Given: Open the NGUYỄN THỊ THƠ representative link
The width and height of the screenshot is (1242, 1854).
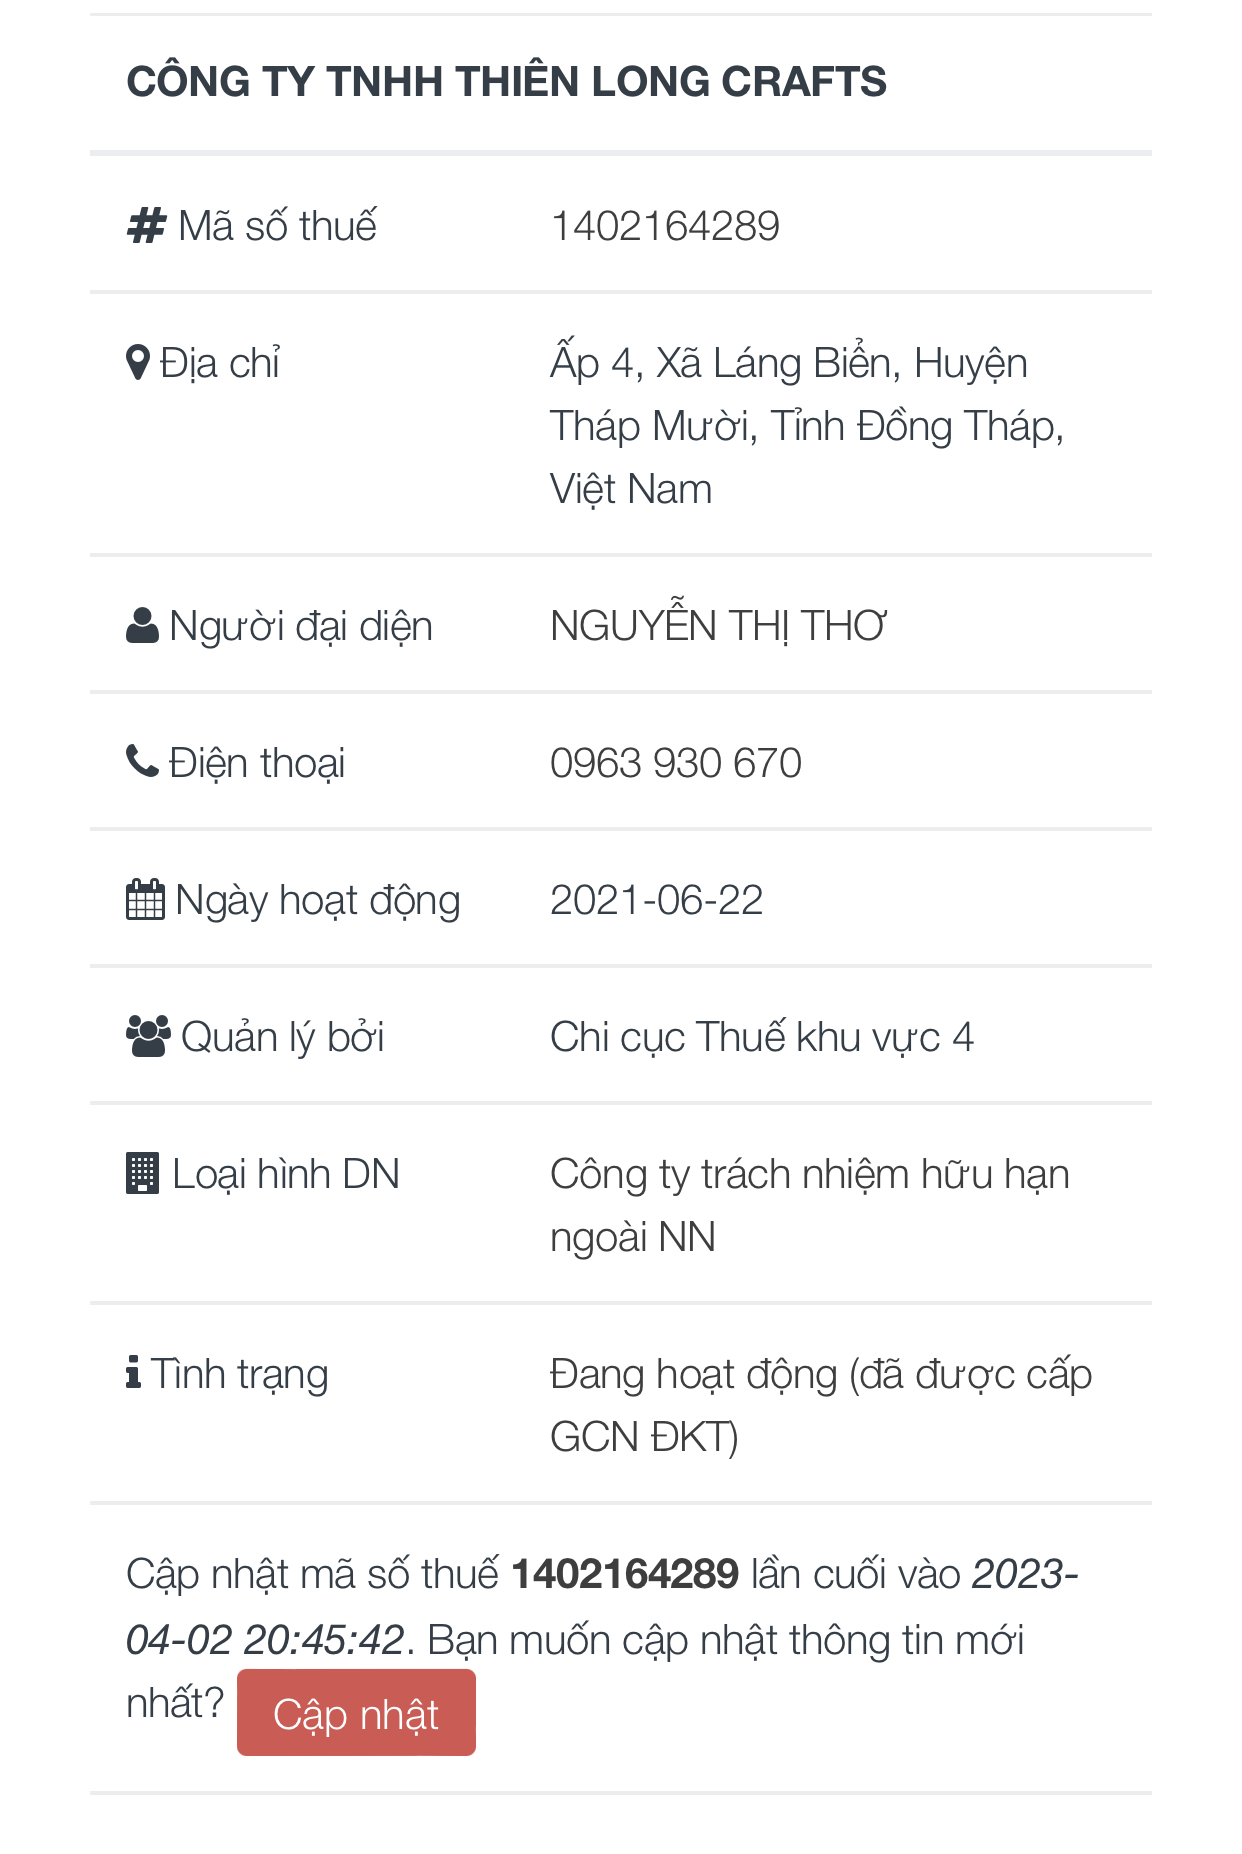Looking at the screenshot, I should pyautogui.click(x=718, y=626).
